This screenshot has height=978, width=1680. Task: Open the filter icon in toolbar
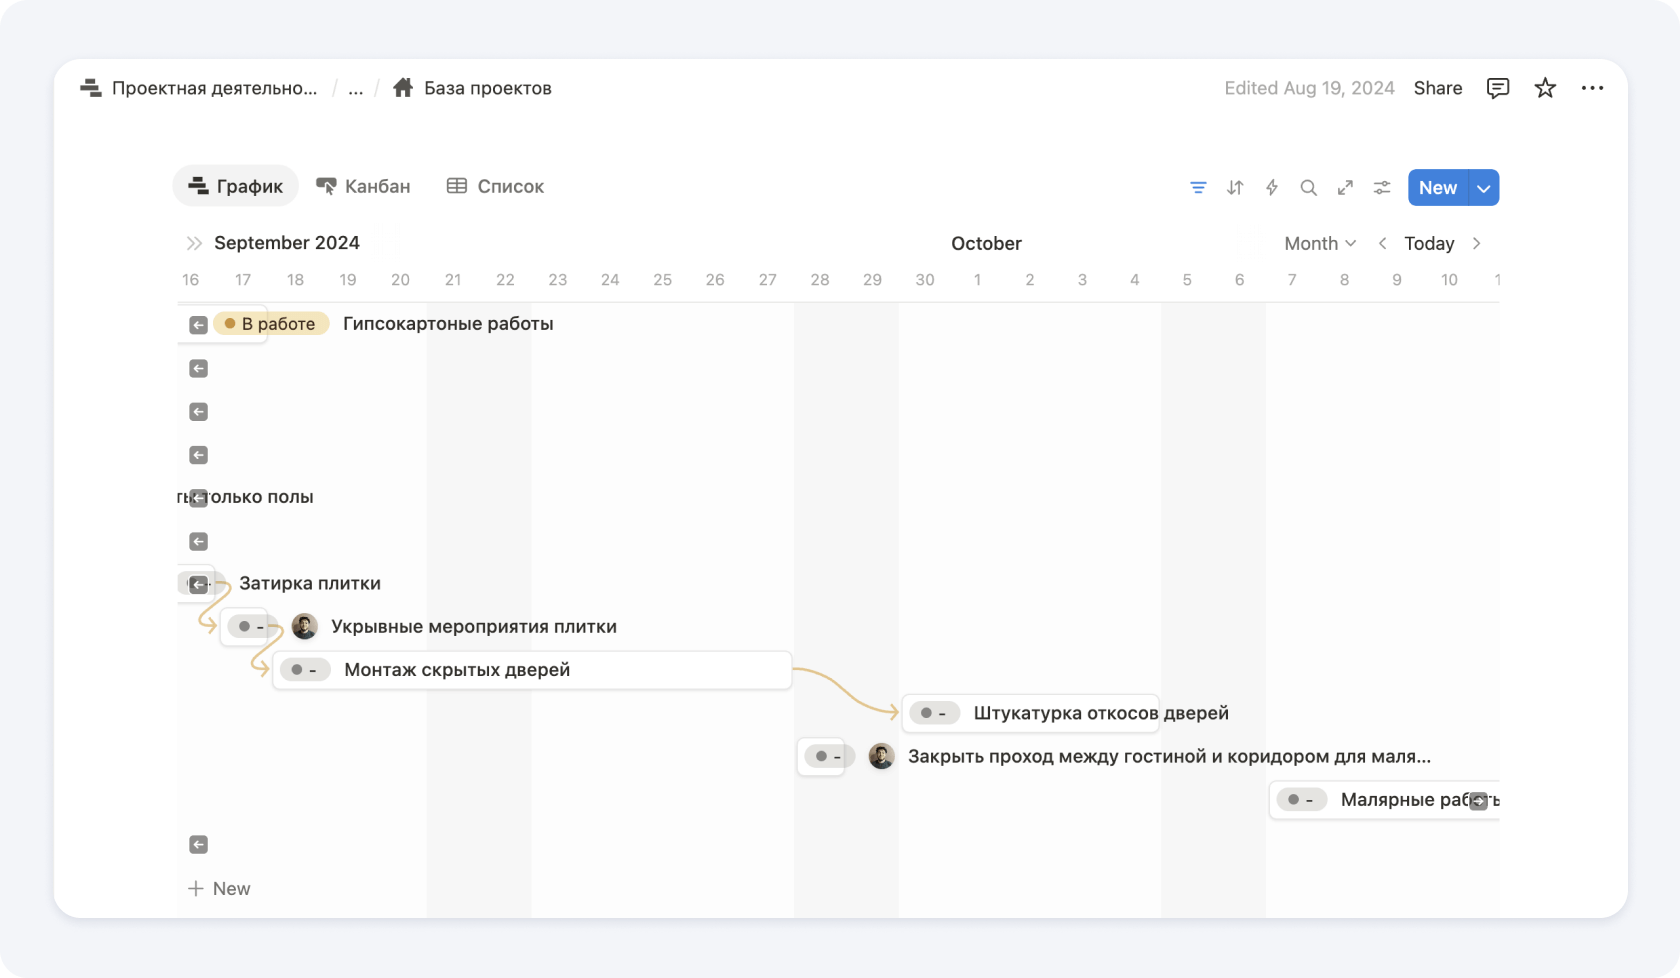pyautogui.click(x=1198, y=188)
